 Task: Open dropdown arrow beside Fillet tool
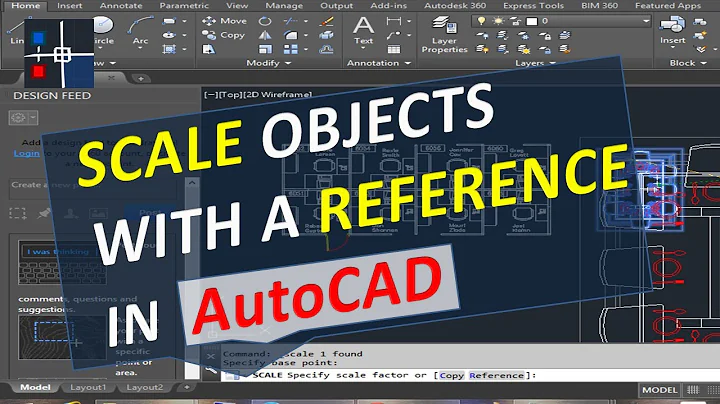pyautogui.click(x=306, y=35)
